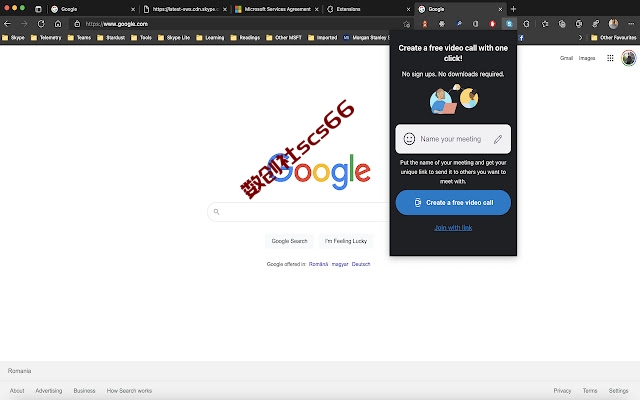Open the browser Settings and more menu
Viewport: 640px width, 400px height.
click(631, 24)
